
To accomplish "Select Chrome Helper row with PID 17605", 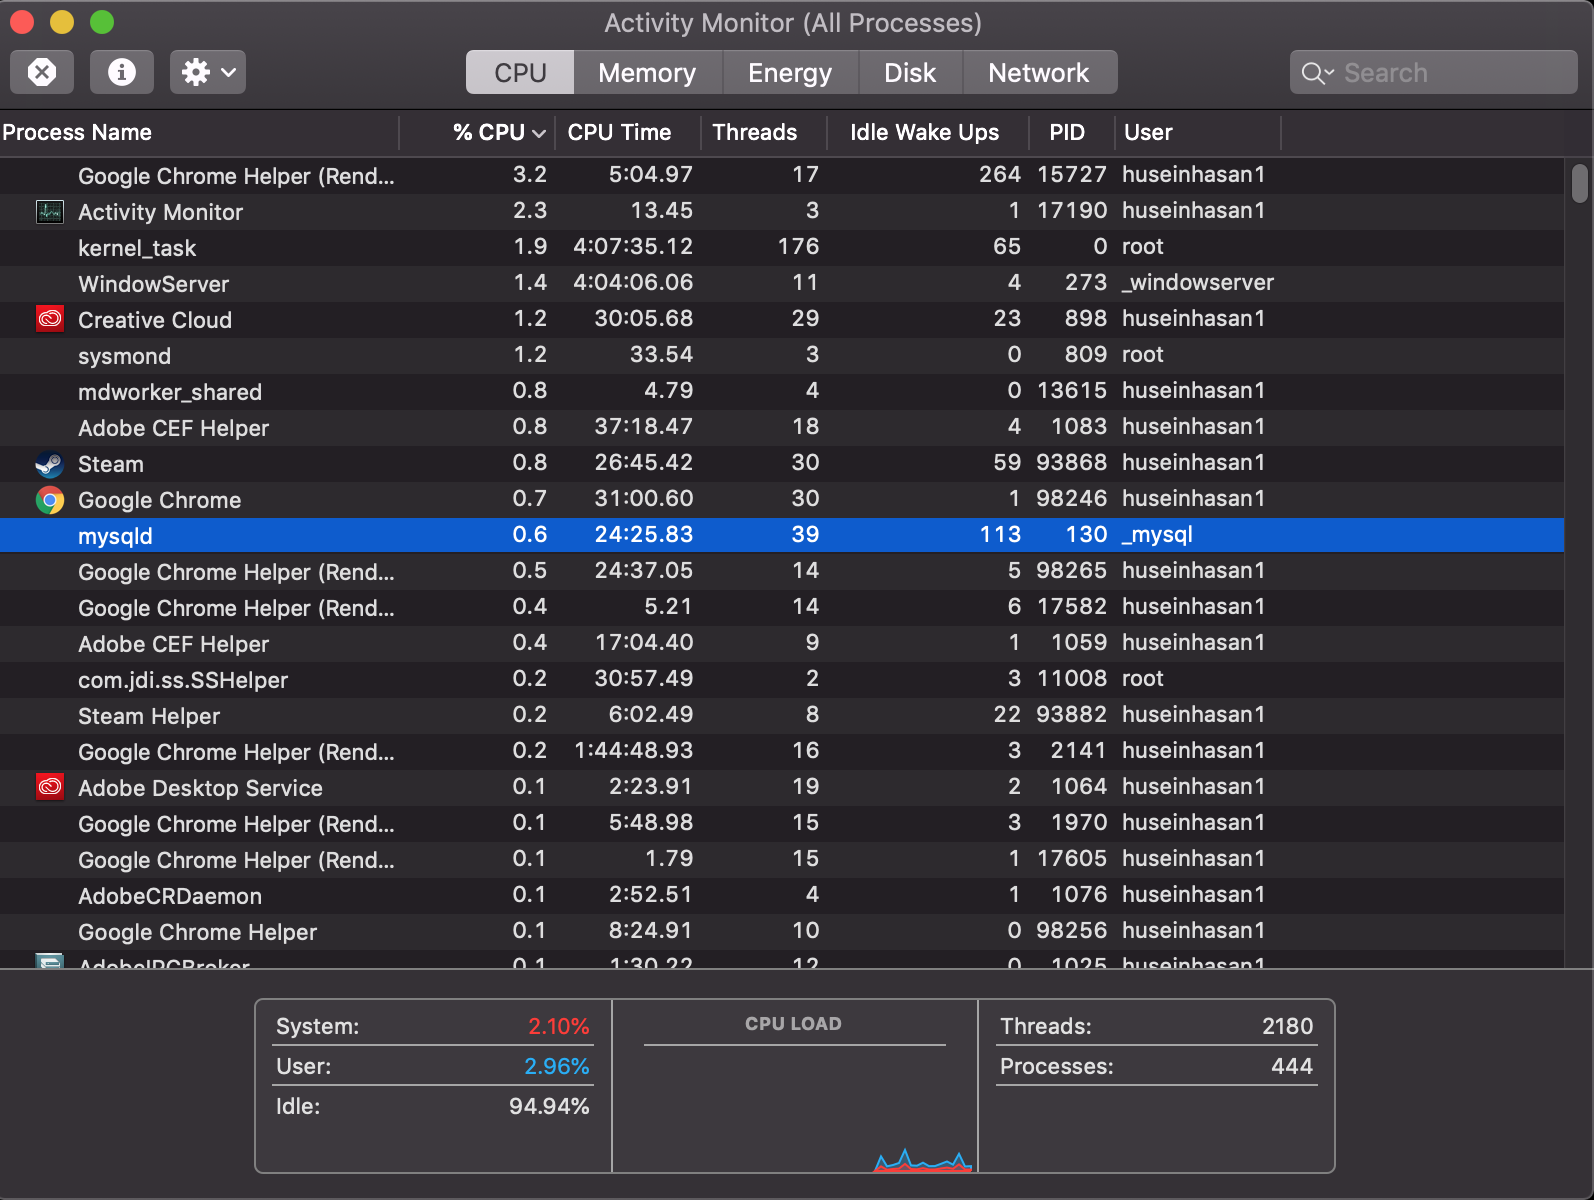I will pyautogui.click(x=782, y=860).
